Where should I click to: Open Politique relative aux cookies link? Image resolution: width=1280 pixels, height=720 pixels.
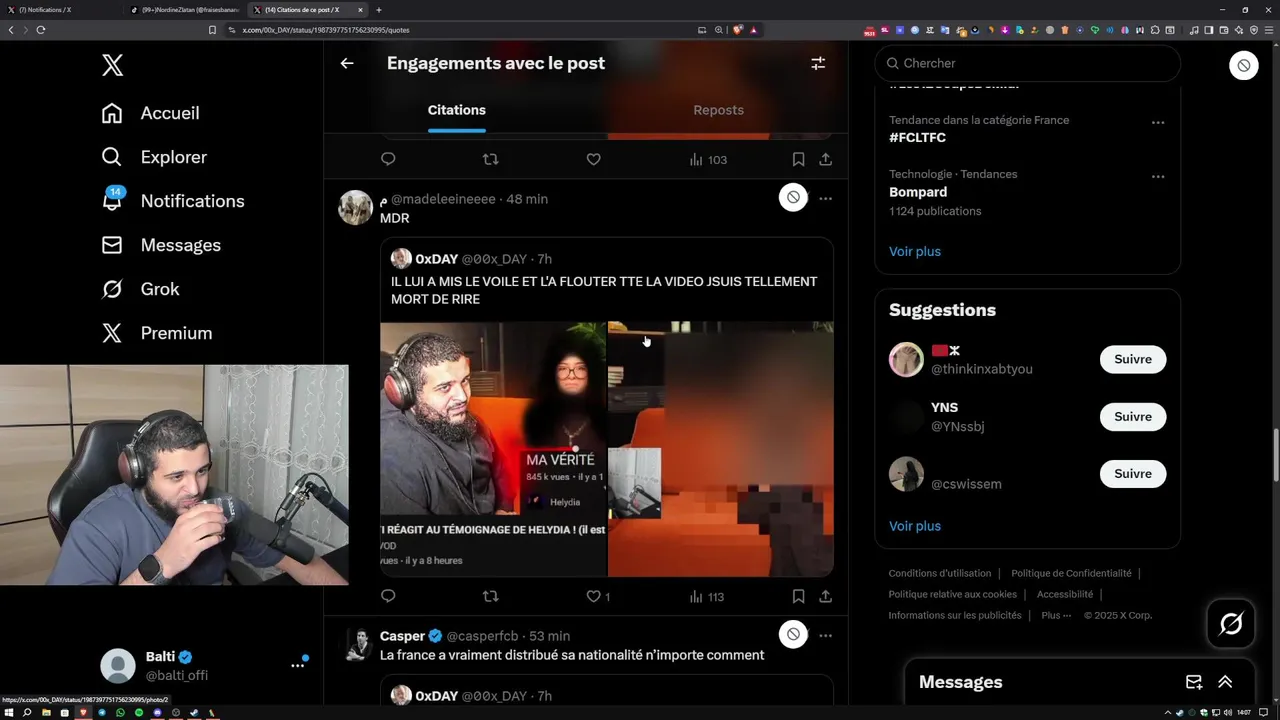tap(953, 594)
